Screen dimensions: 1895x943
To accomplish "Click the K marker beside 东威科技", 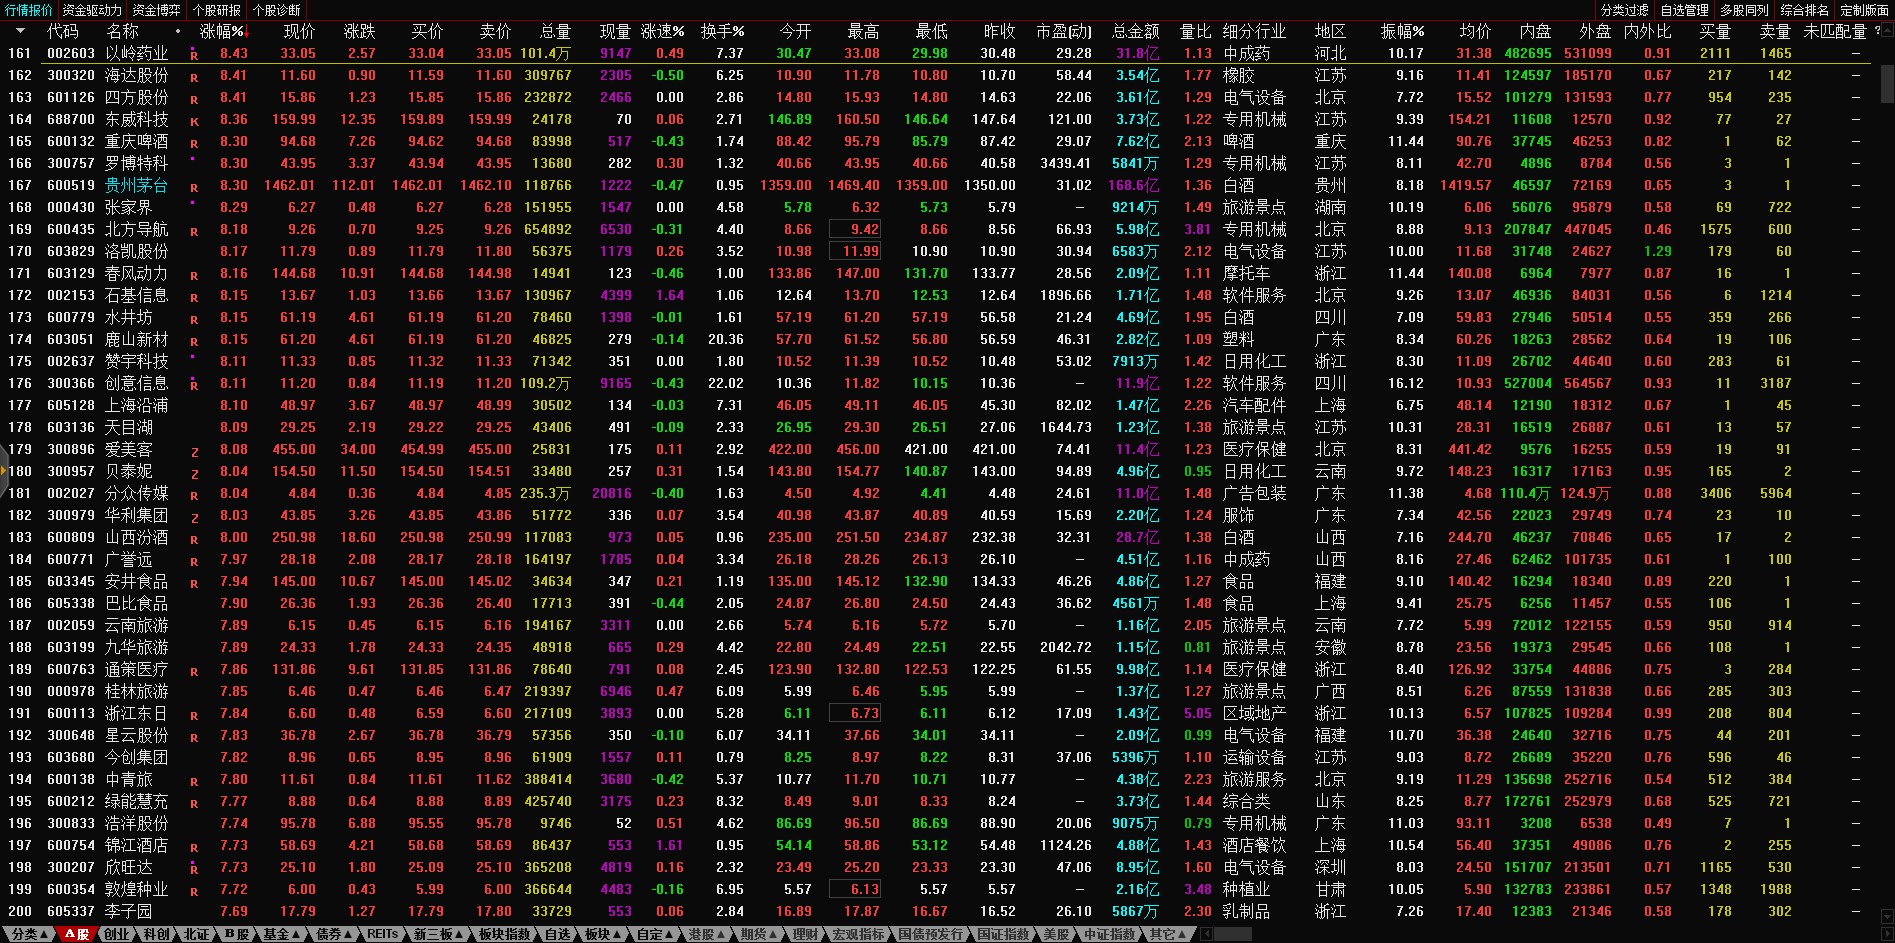I will [x=194, y=121].
